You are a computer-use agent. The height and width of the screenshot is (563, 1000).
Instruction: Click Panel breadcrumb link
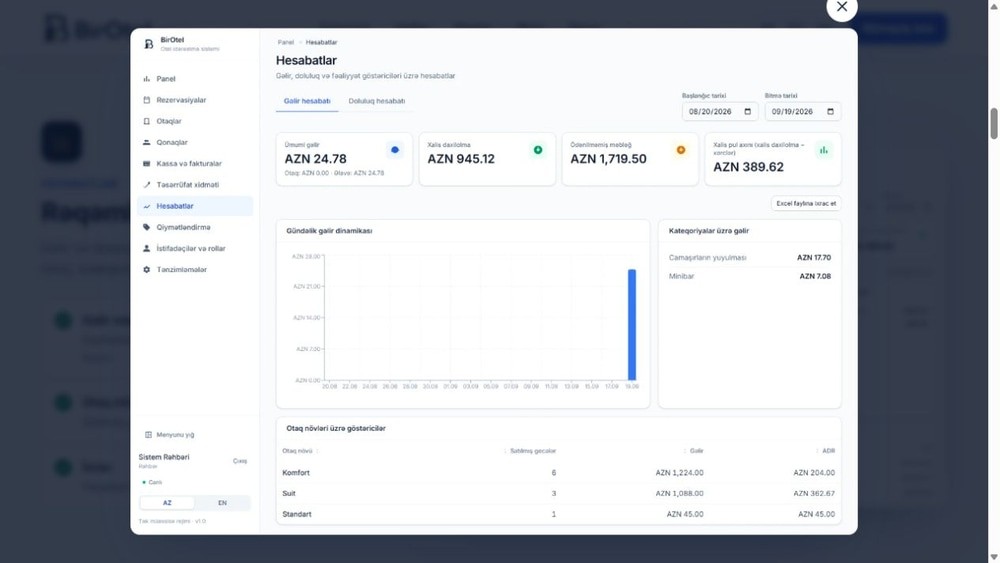(x=286, y=42)
